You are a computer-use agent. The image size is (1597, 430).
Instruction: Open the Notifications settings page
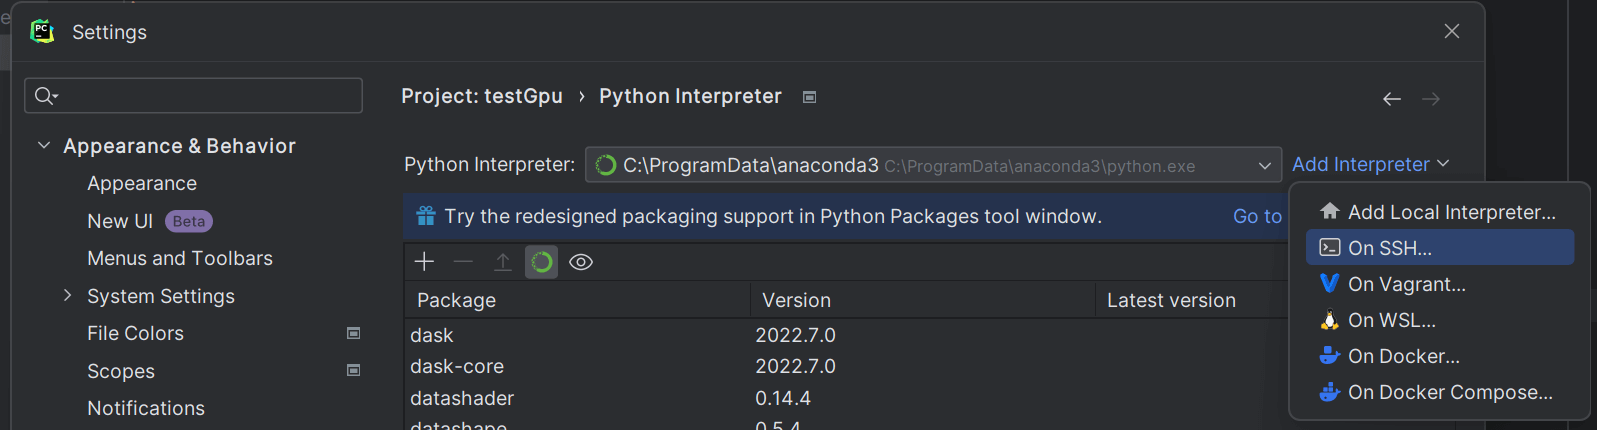(146, 408)
